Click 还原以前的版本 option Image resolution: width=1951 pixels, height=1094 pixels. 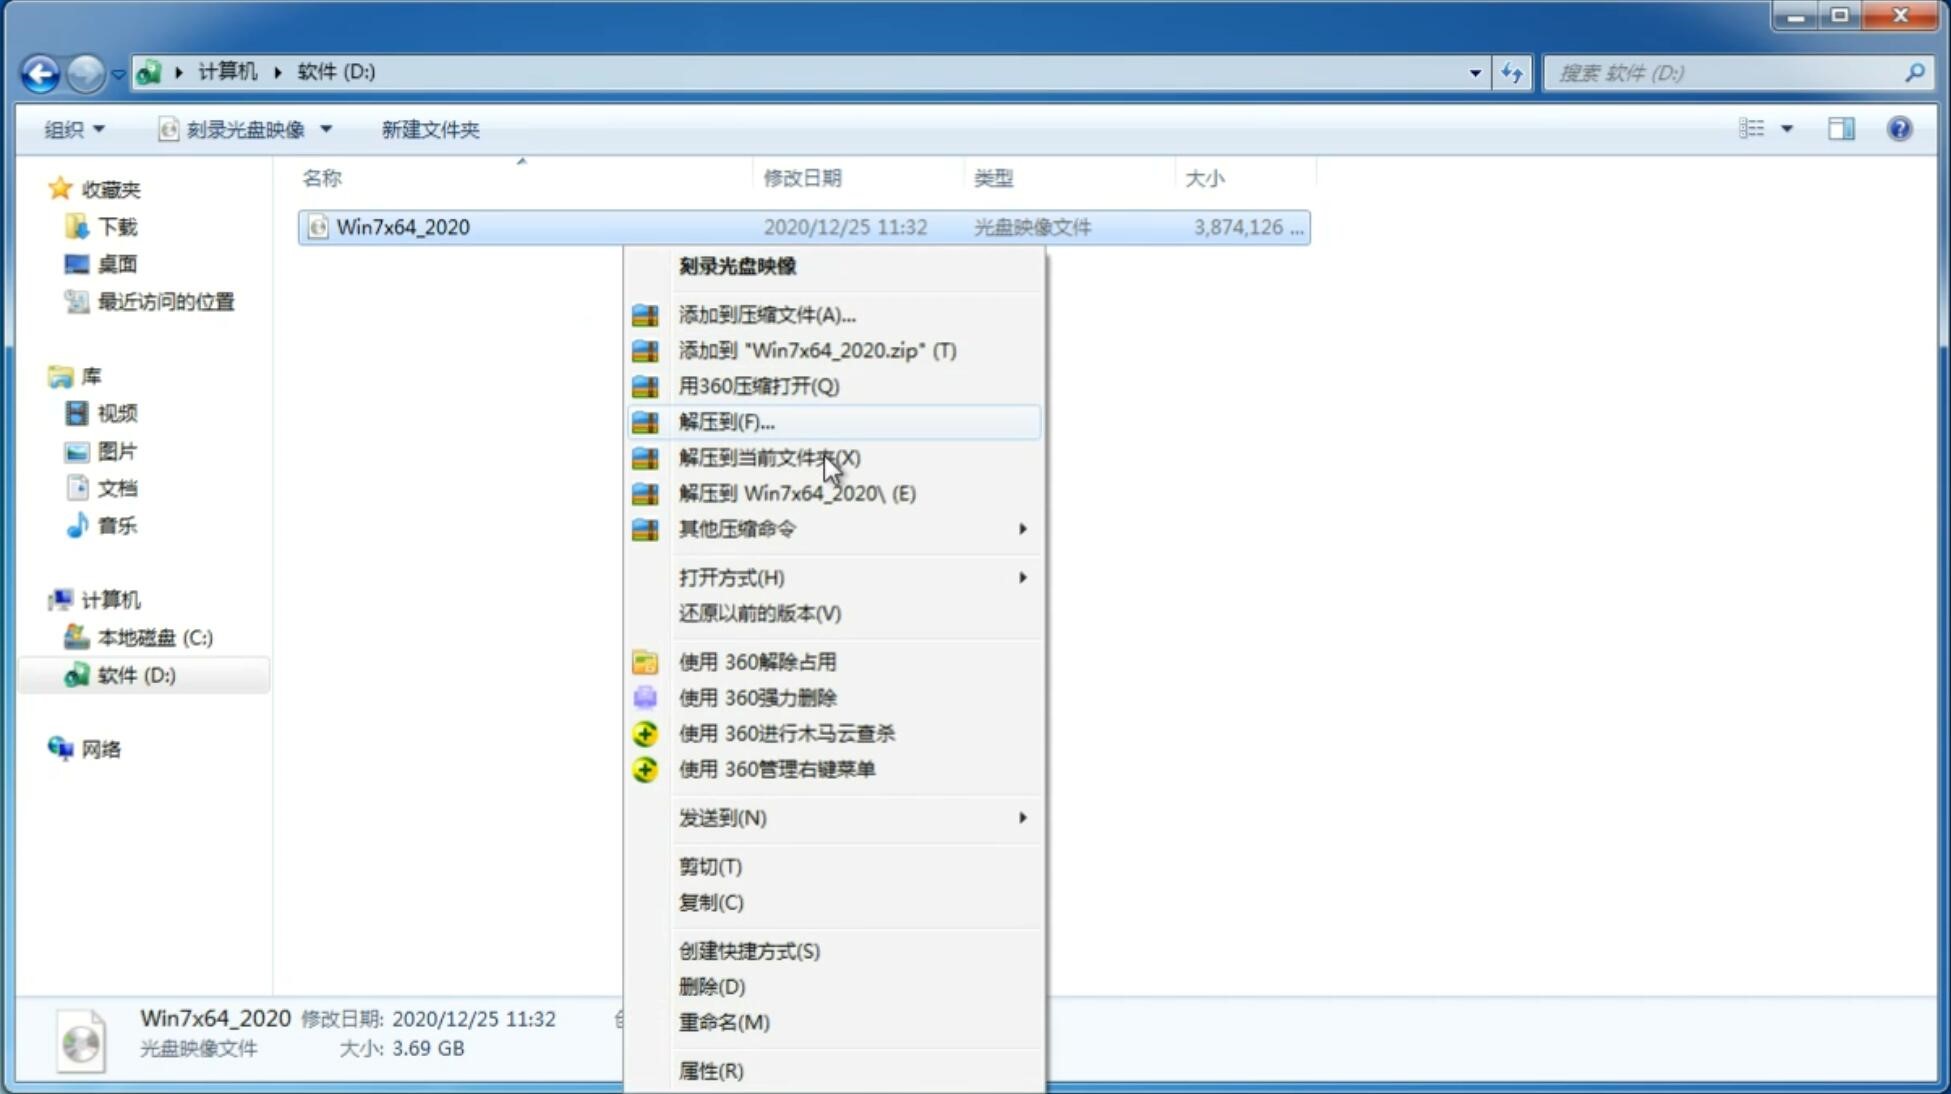(758, 613)
